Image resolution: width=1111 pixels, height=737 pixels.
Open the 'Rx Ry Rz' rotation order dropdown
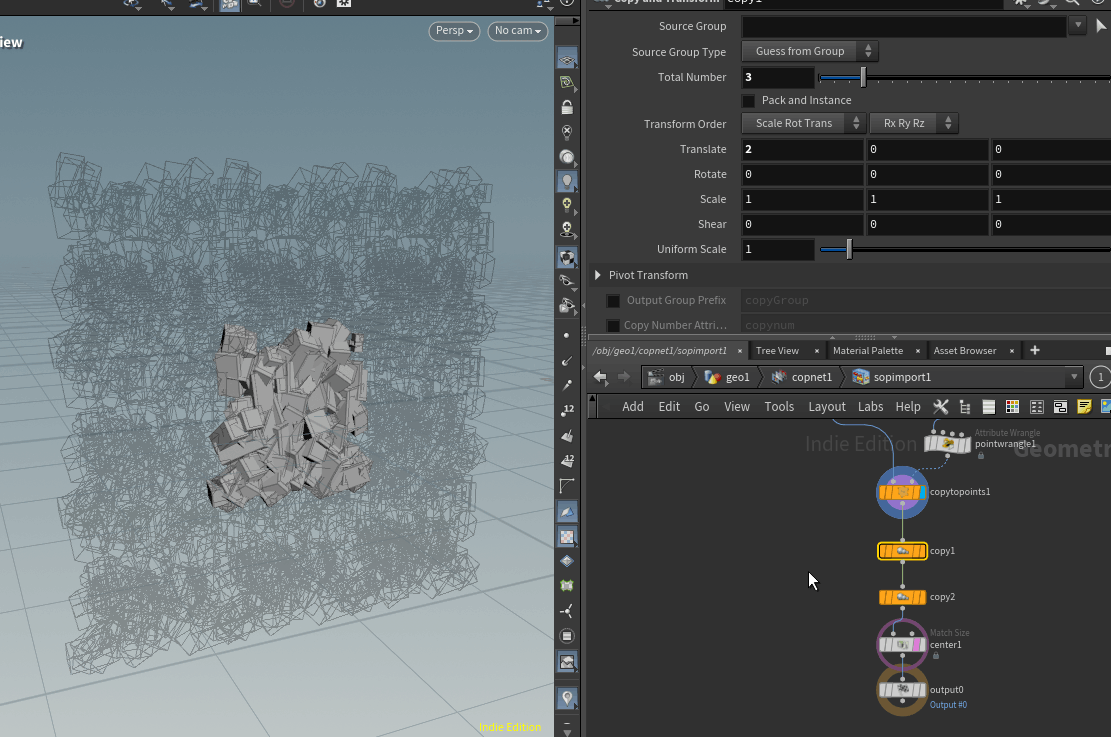click(914, 123)
